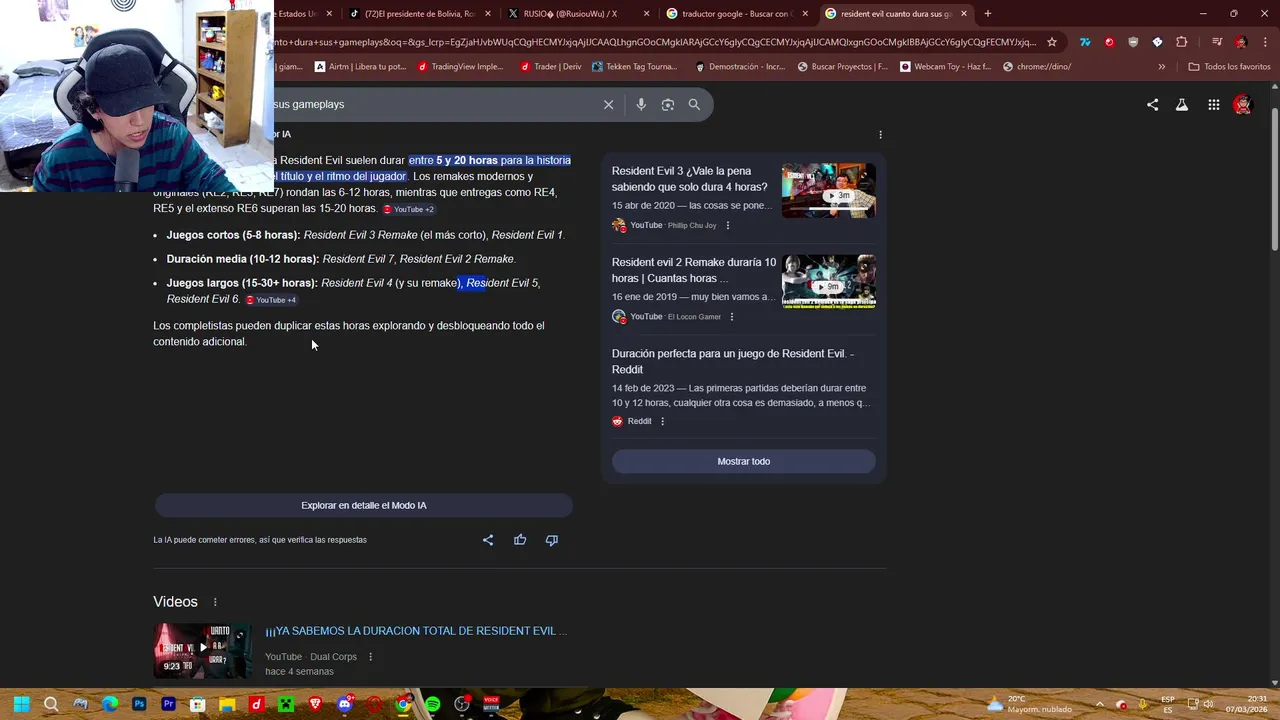Image resolution: width=1280 pixels, height=720 pixels.
Task: Open the Todos los favoritos bookmarks folder
Action: pyautogui.click(x=1229, y=67)
